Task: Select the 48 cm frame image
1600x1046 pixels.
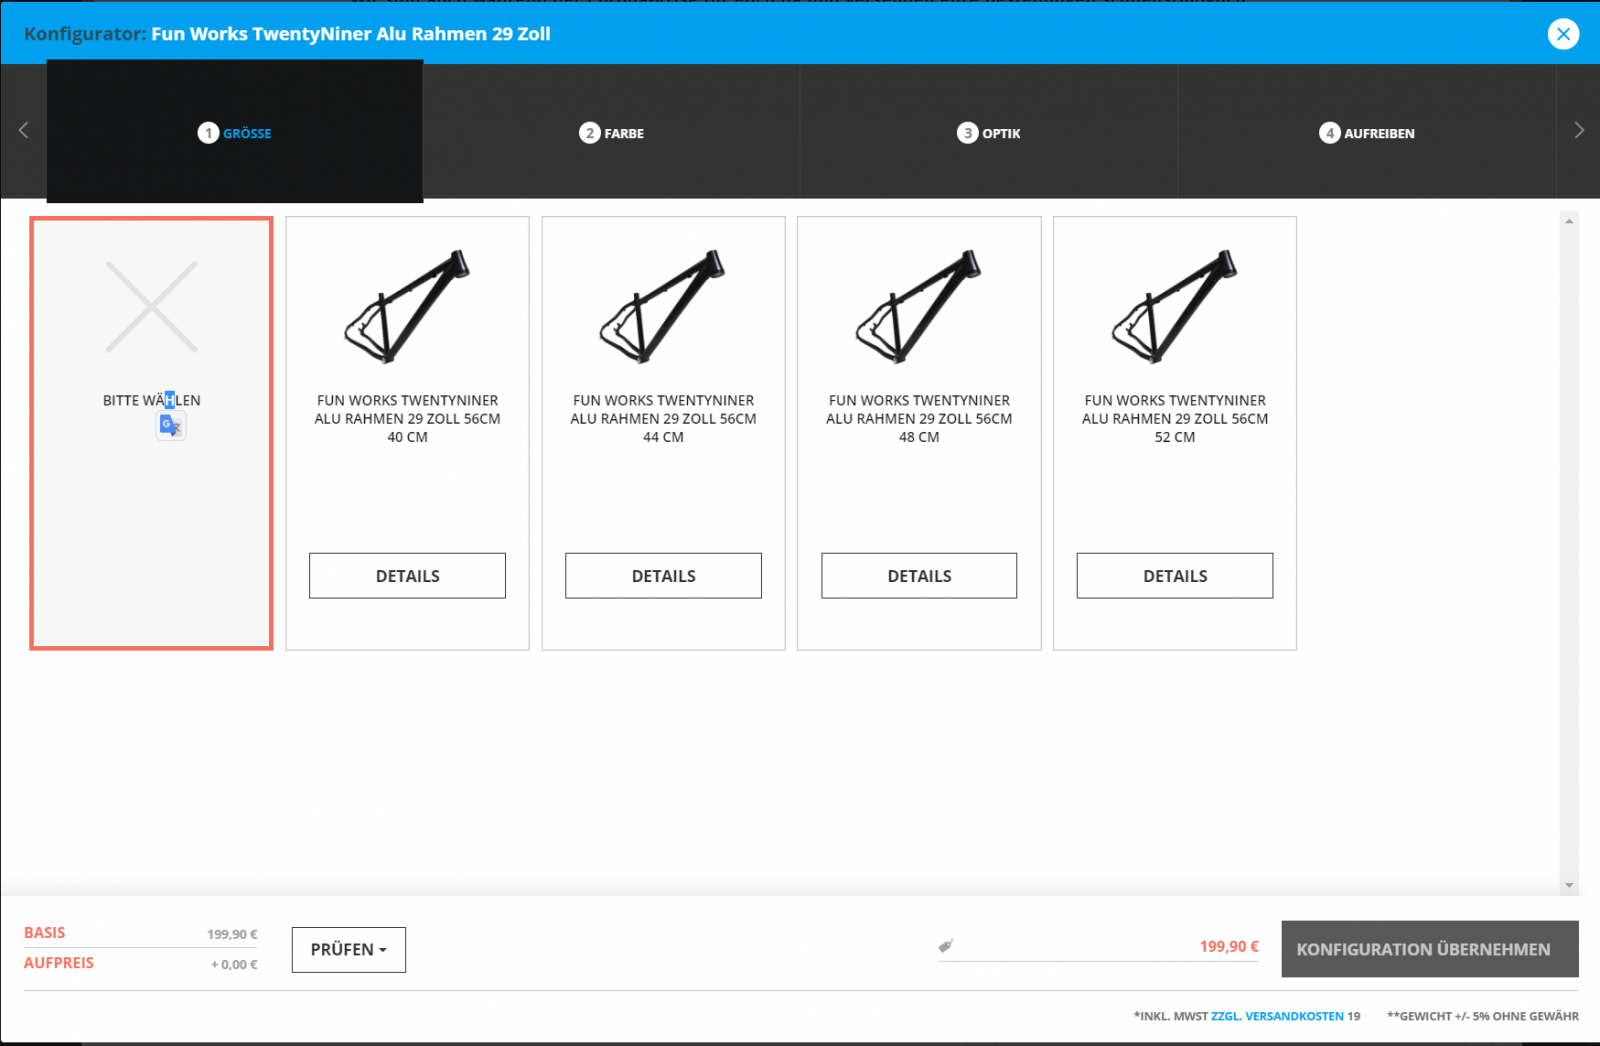Action: click(x=919, y=307)
